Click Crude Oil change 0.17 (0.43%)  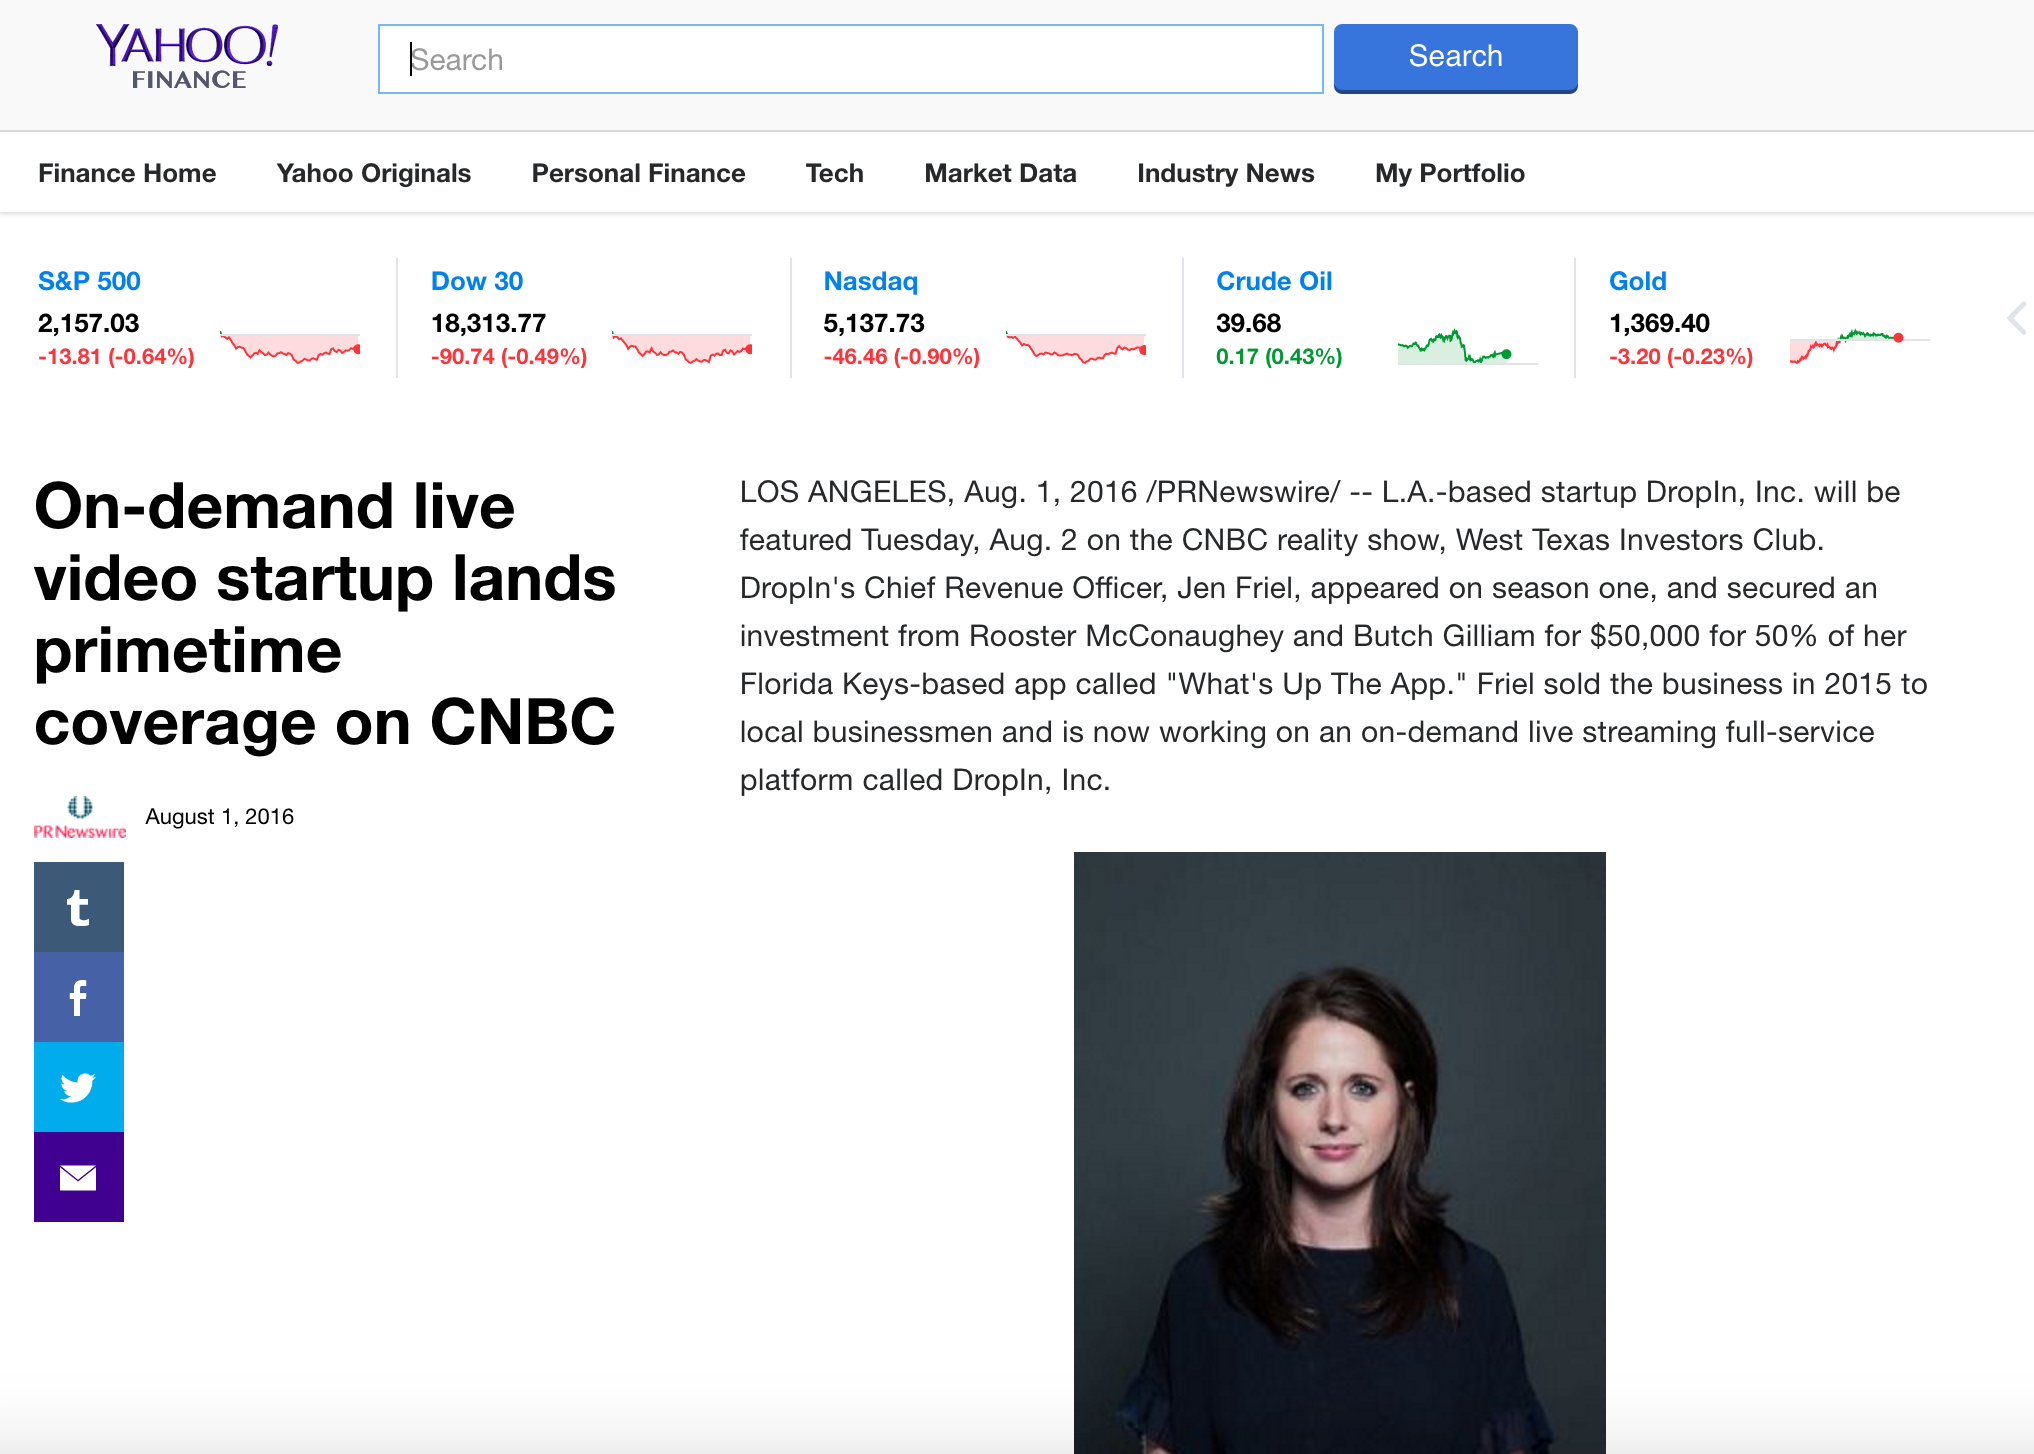click(1280, 356)
